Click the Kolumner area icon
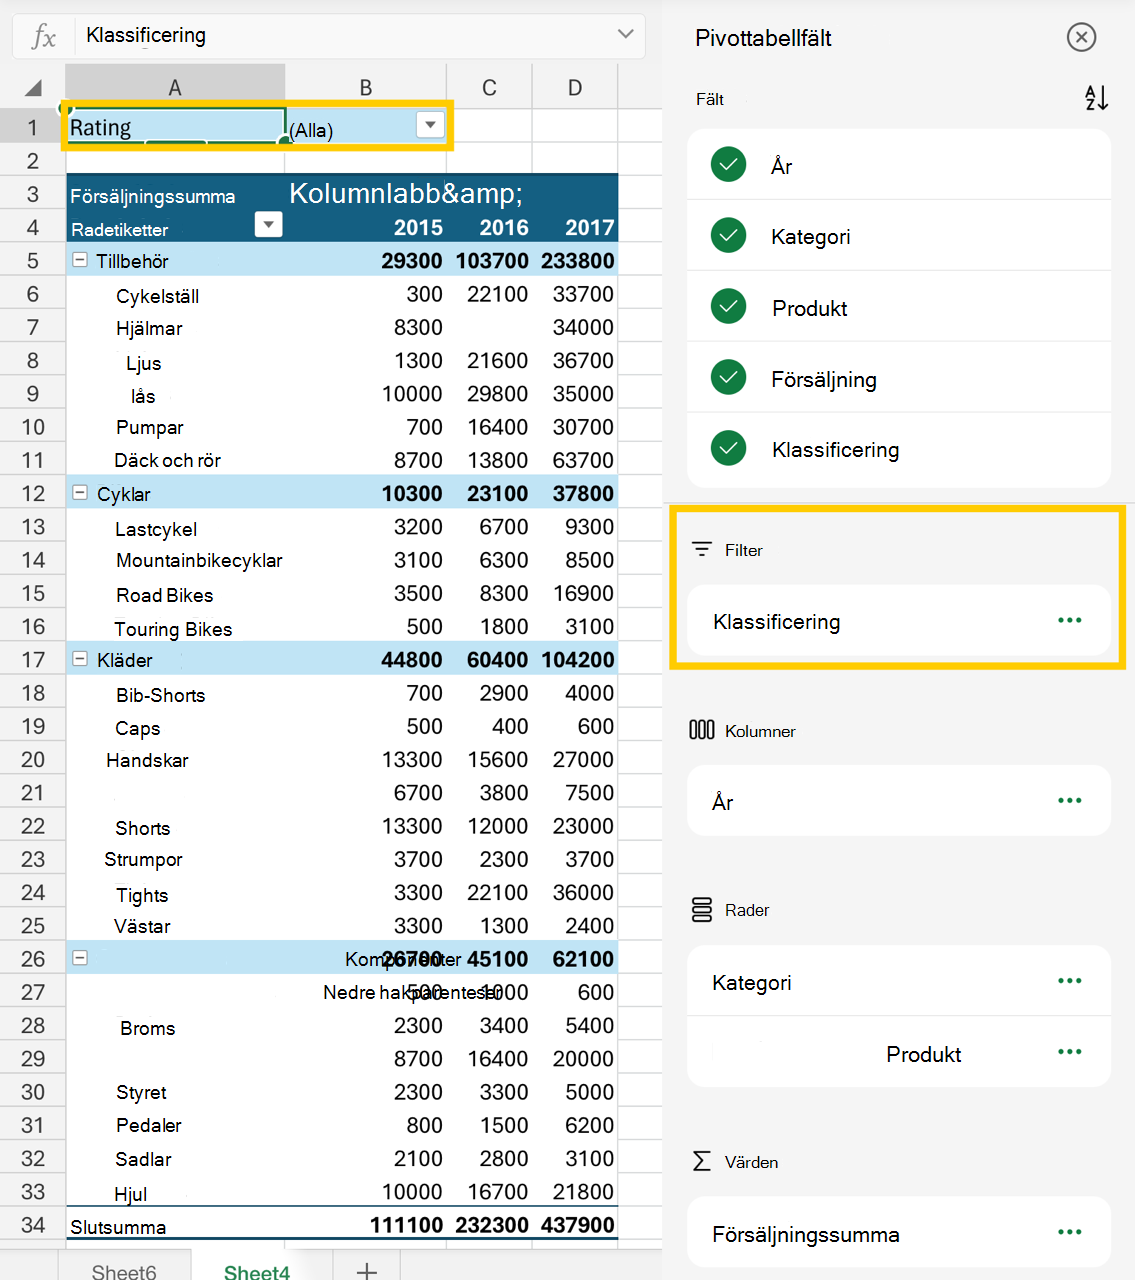This screenshot has height=1280, width=1135. pos(702,730)
